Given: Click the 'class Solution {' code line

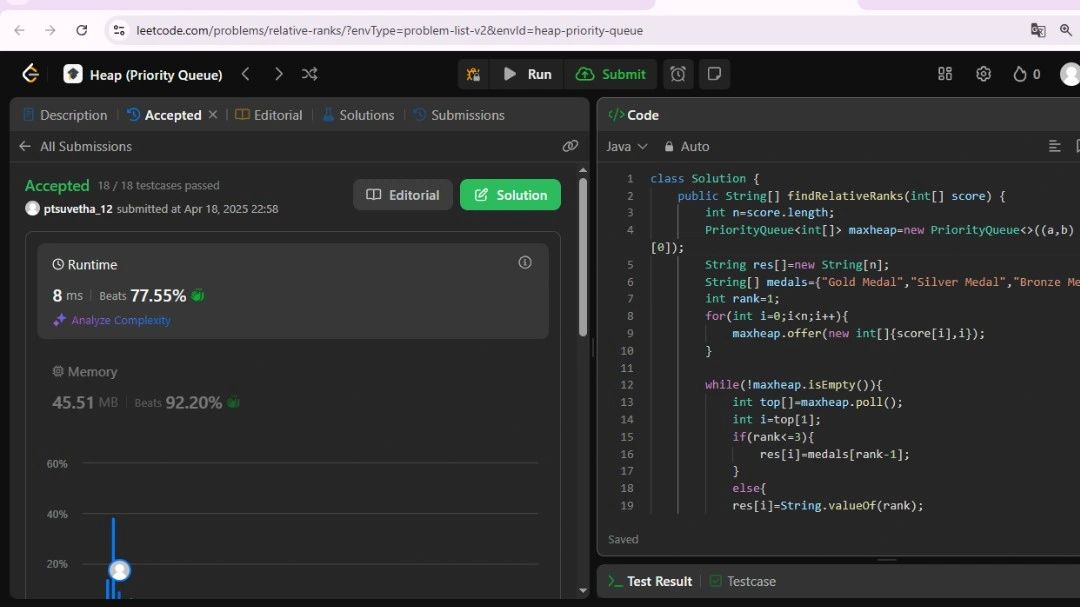Looking at the screenshot, I should click(705, 178).
